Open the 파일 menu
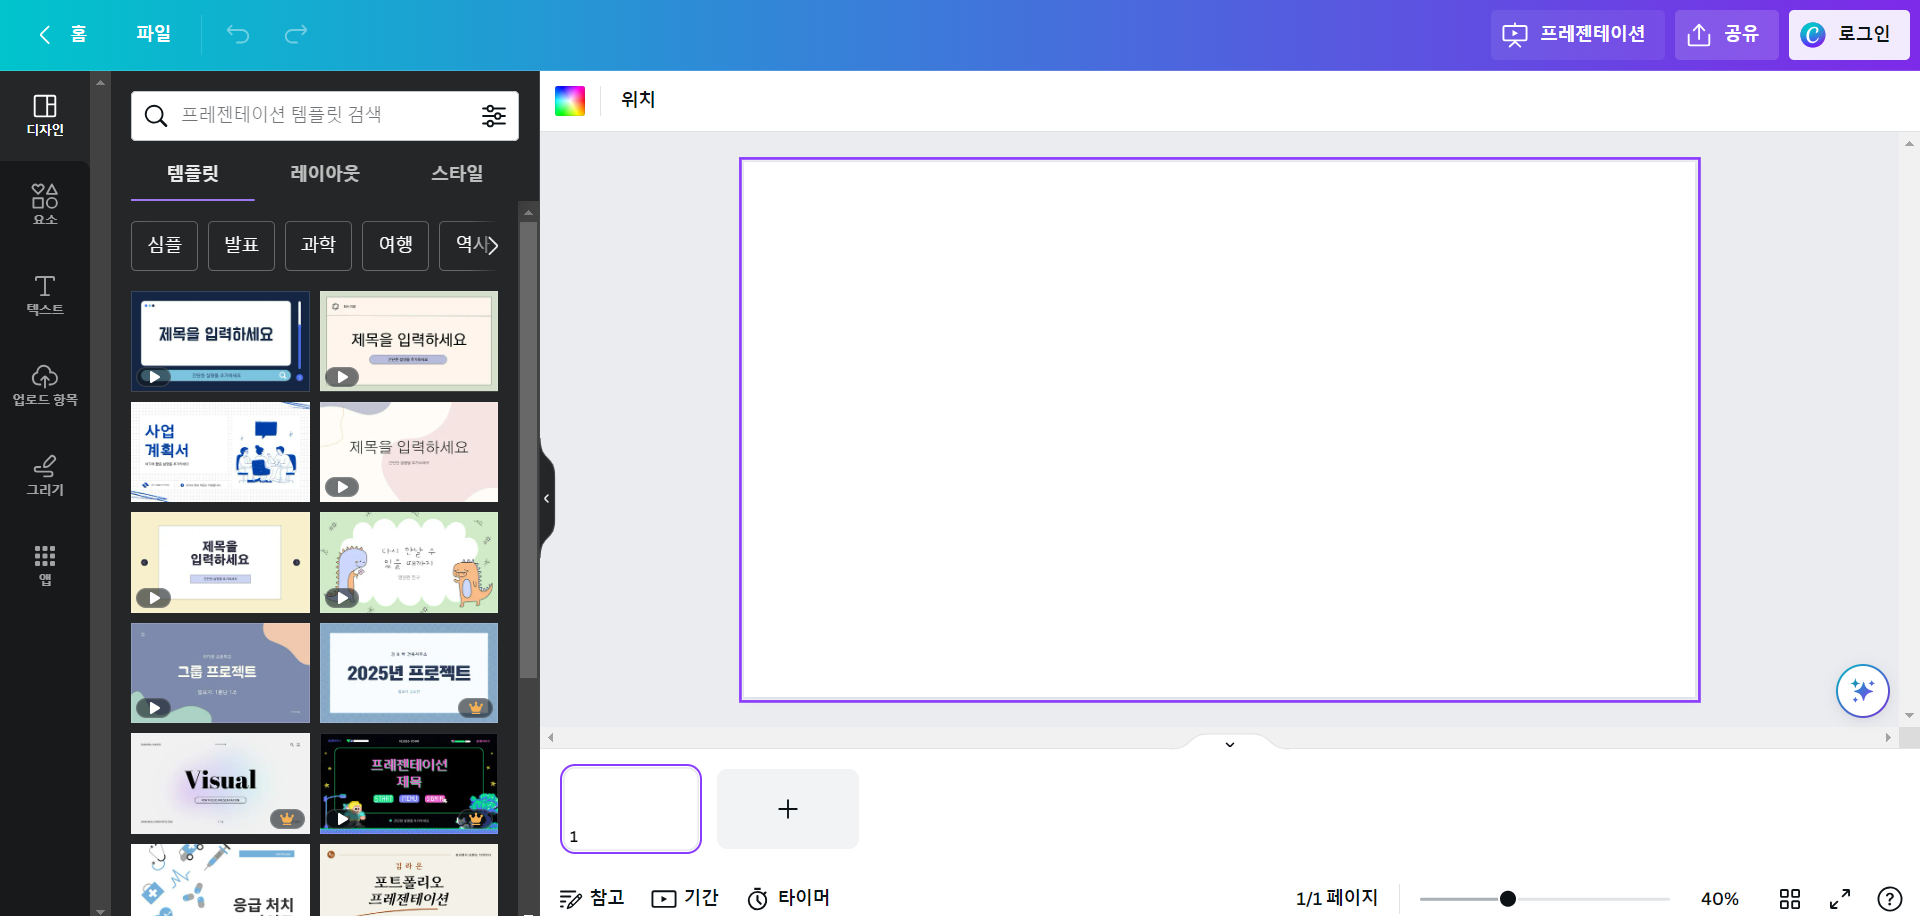The height and width of the screenshot is (916, 1920). click(153, 34)
